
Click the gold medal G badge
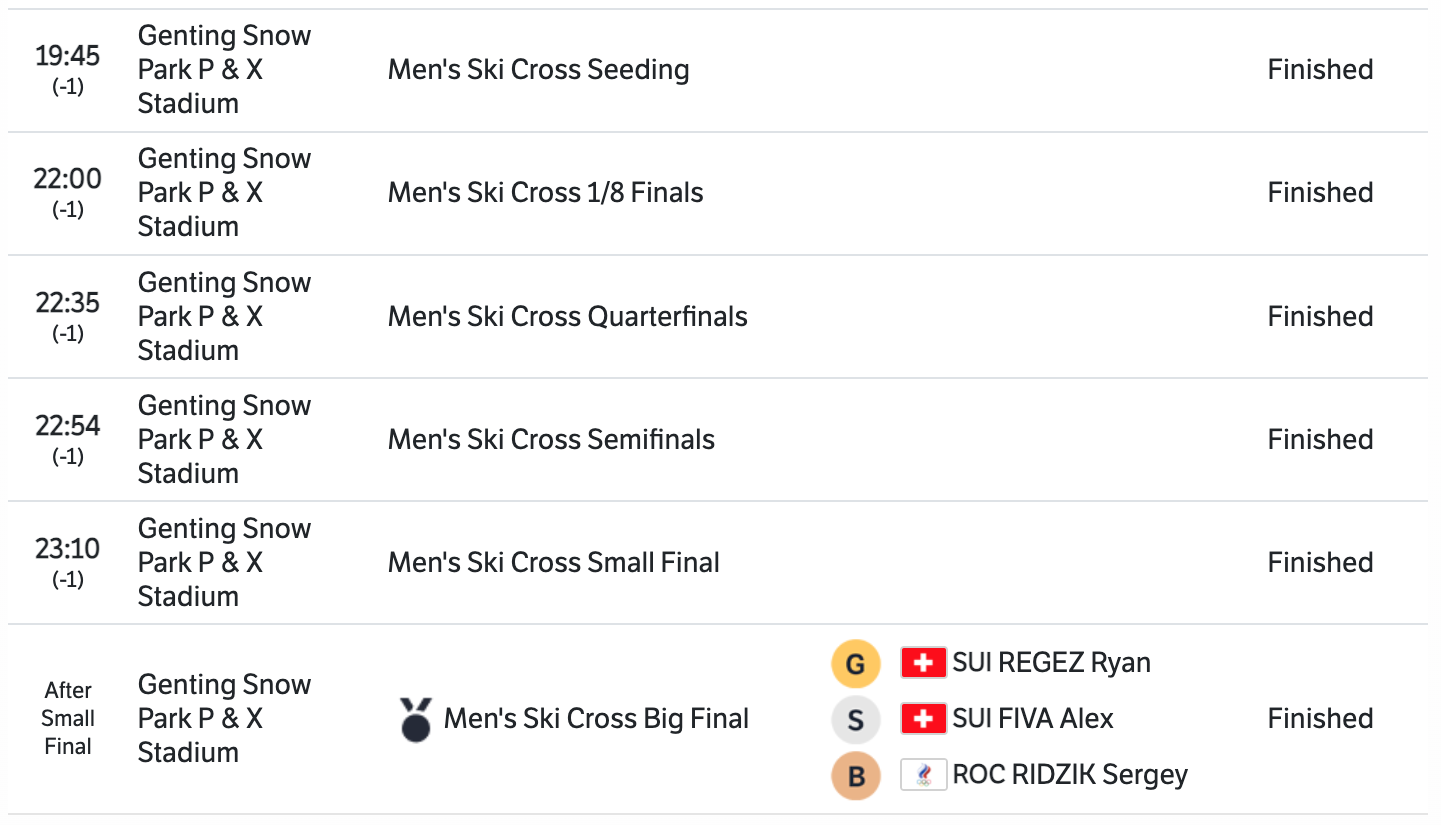point(855,664)
